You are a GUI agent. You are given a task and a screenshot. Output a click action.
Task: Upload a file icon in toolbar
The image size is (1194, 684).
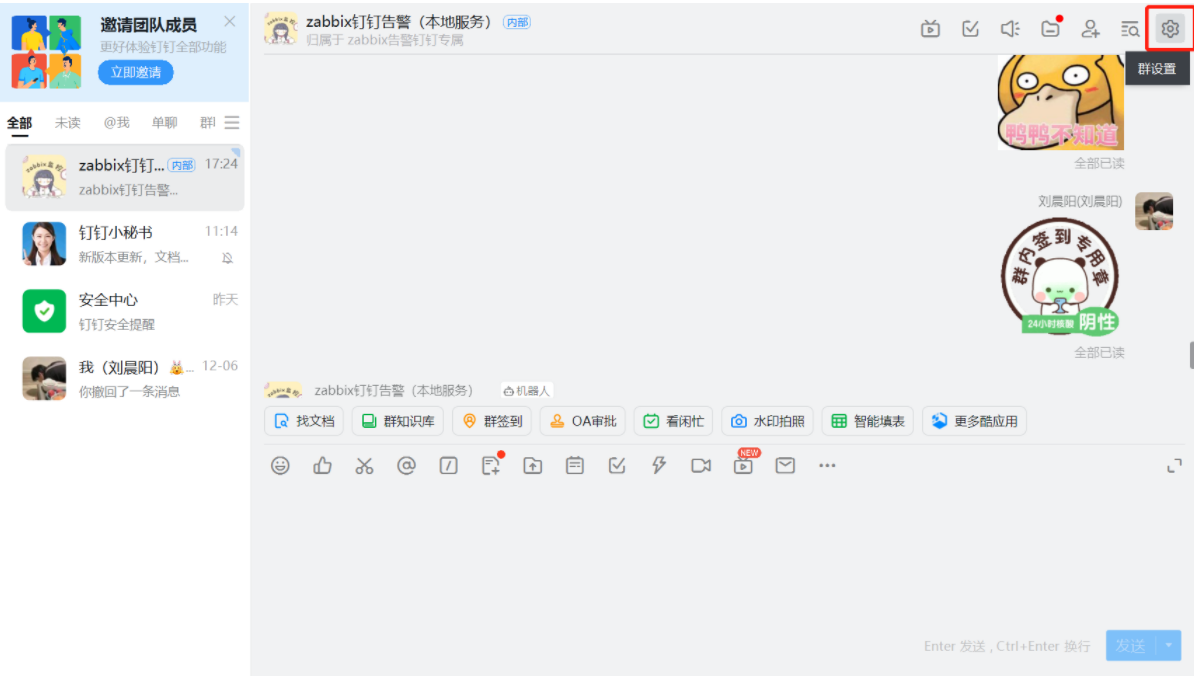coord(532,465)
